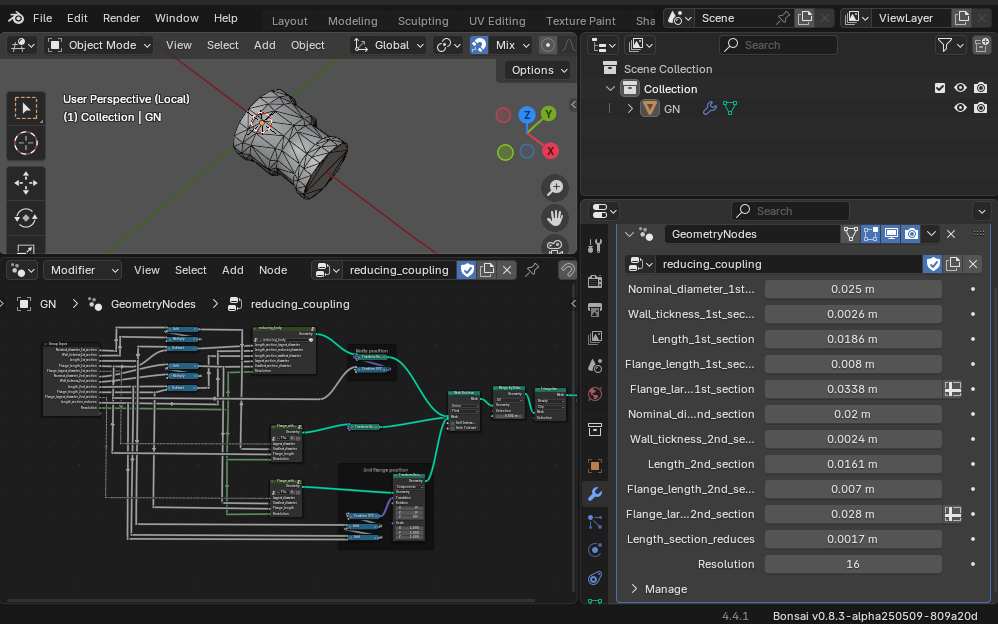Open the World properties tab

click(x=595, y=394)
